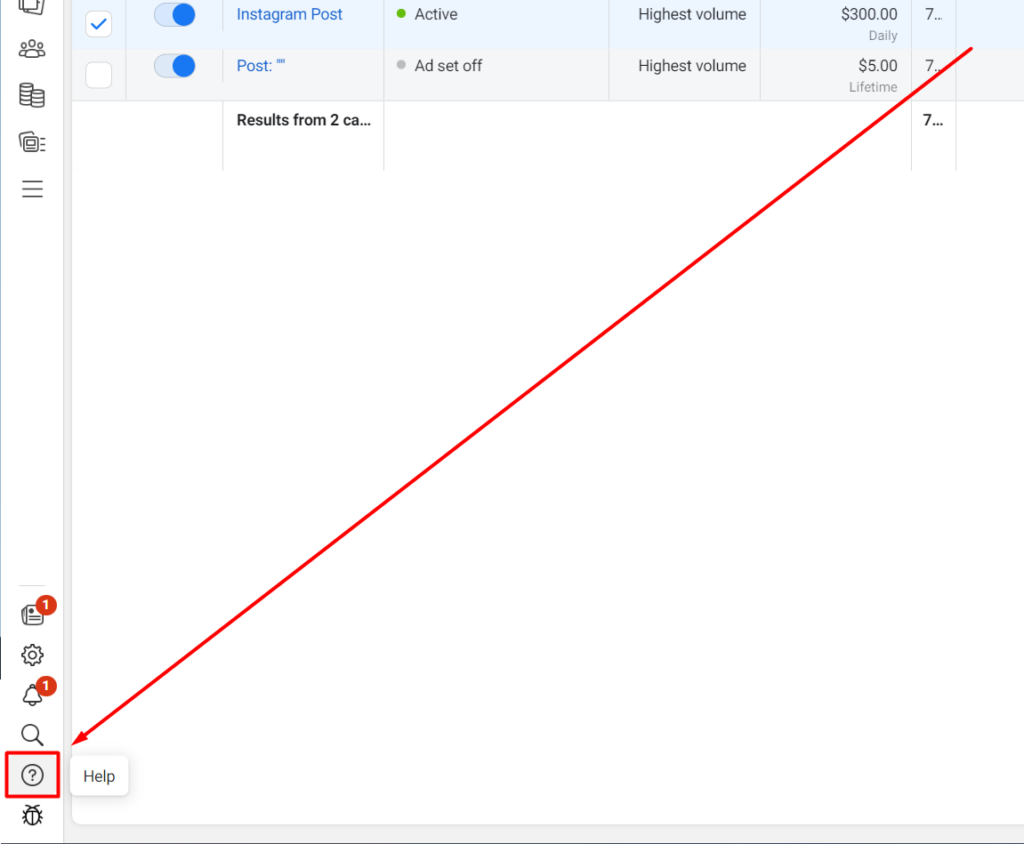Uncheck the Instagram Post row checkbox
Viewport: 1024px width, 844px height.
click(99, 24)
